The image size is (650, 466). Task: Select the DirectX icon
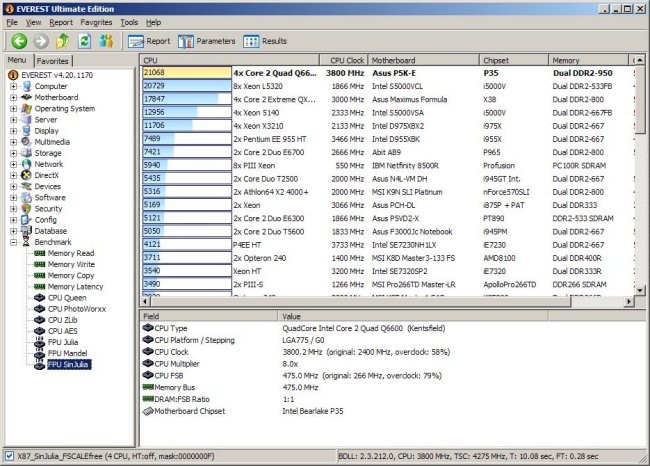[27, 175]
